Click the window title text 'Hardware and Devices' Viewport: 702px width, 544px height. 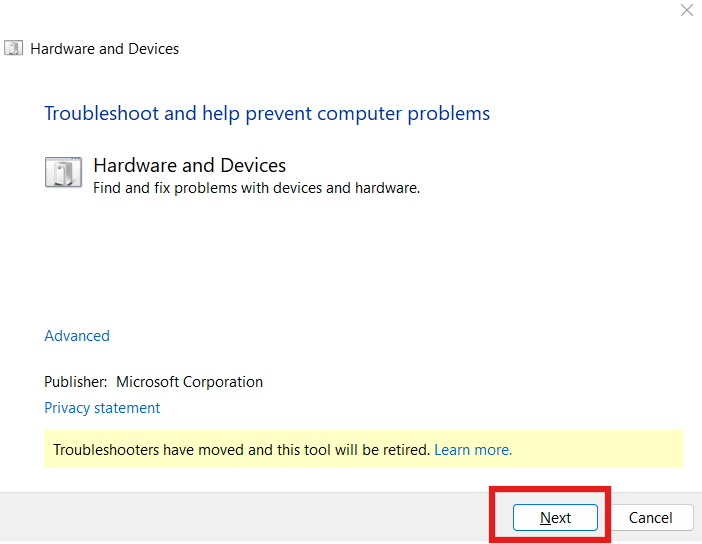105,48
